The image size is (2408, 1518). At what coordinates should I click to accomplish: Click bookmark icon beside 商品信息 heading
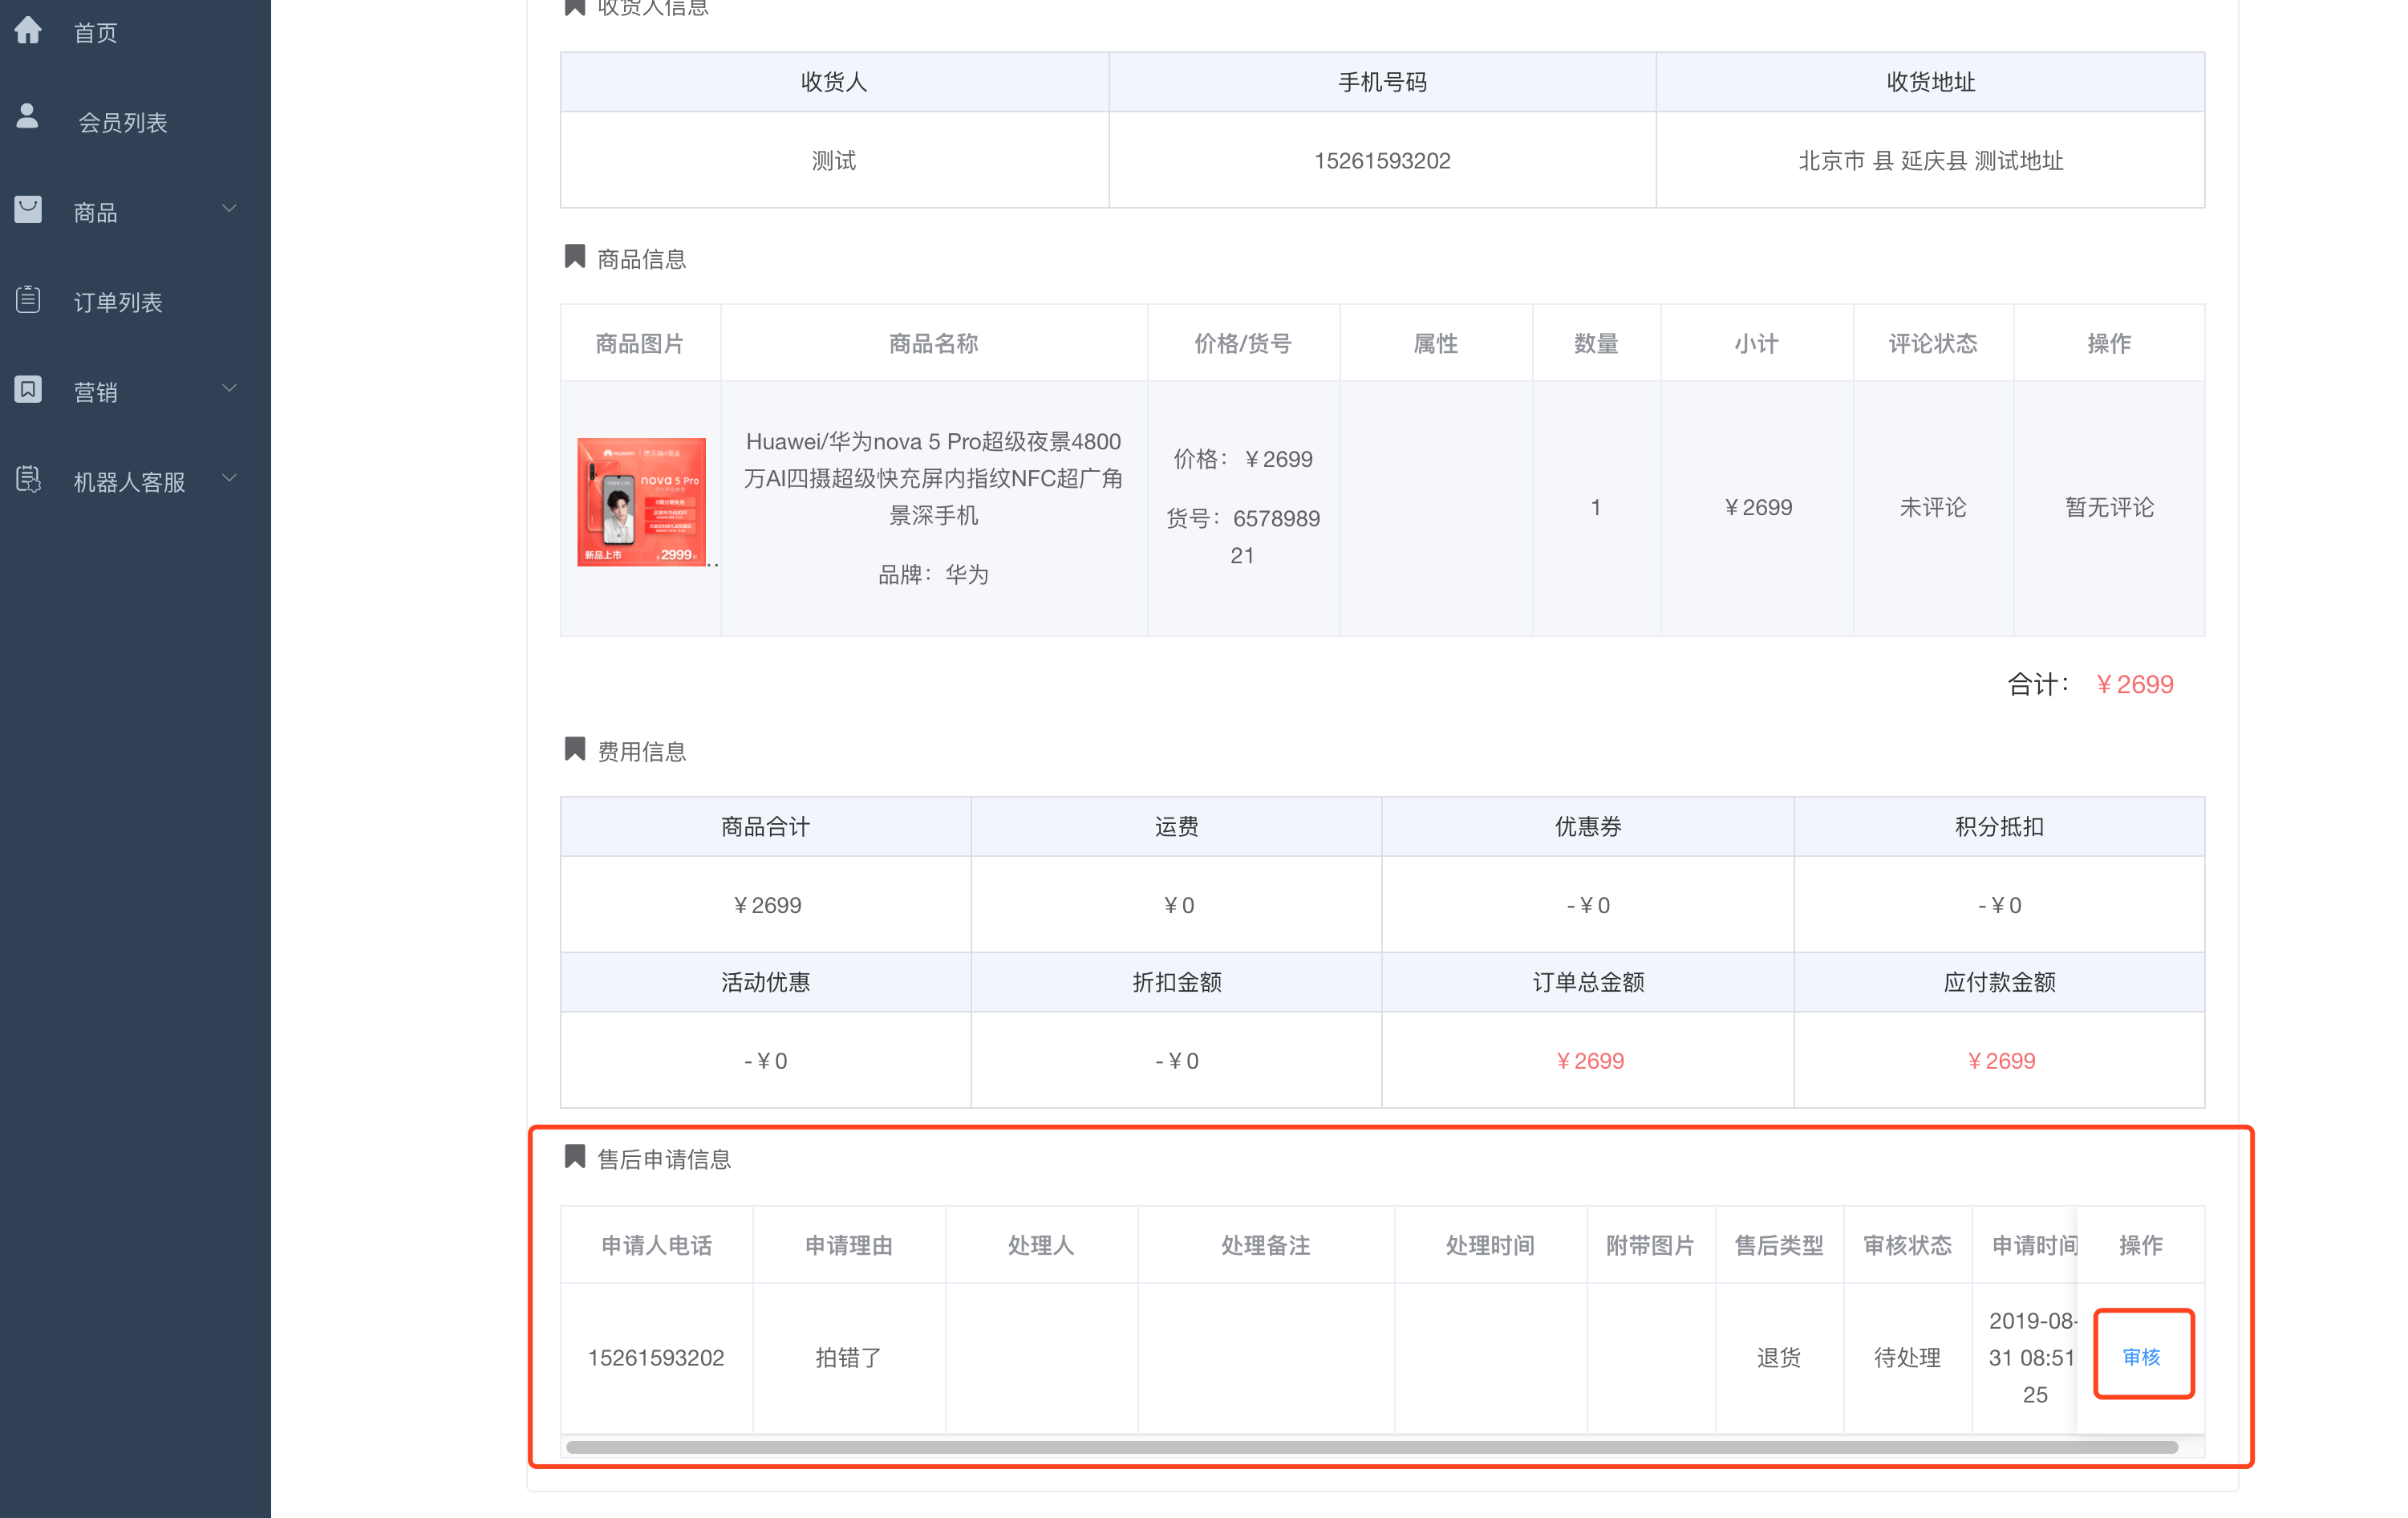coord(574,256)
